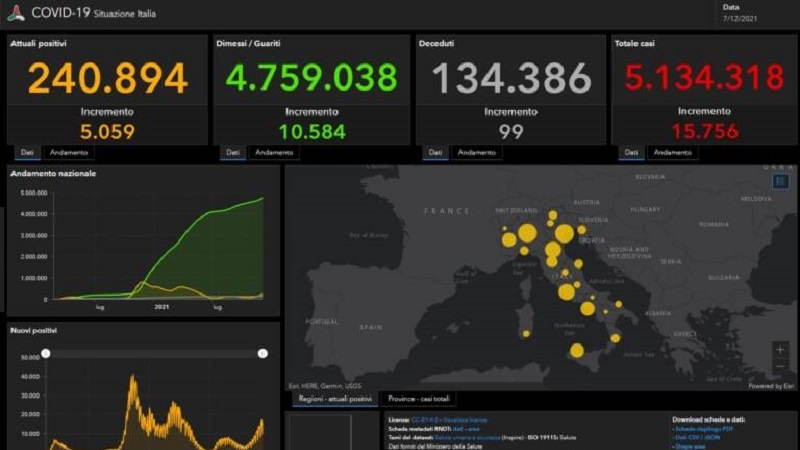800x450 pixels.
Task: Open Andamento tab under Deceduti
Action: (476, 153)
